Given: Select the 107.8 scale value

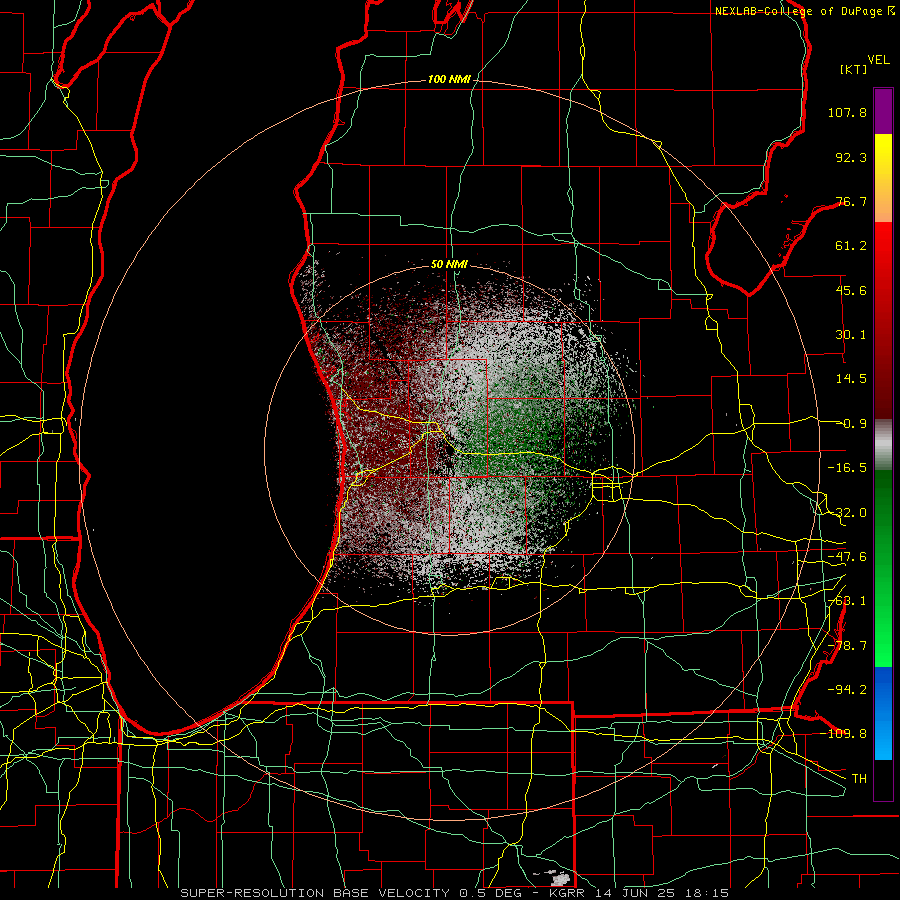Looking at the screenshot, I should 847,112.
